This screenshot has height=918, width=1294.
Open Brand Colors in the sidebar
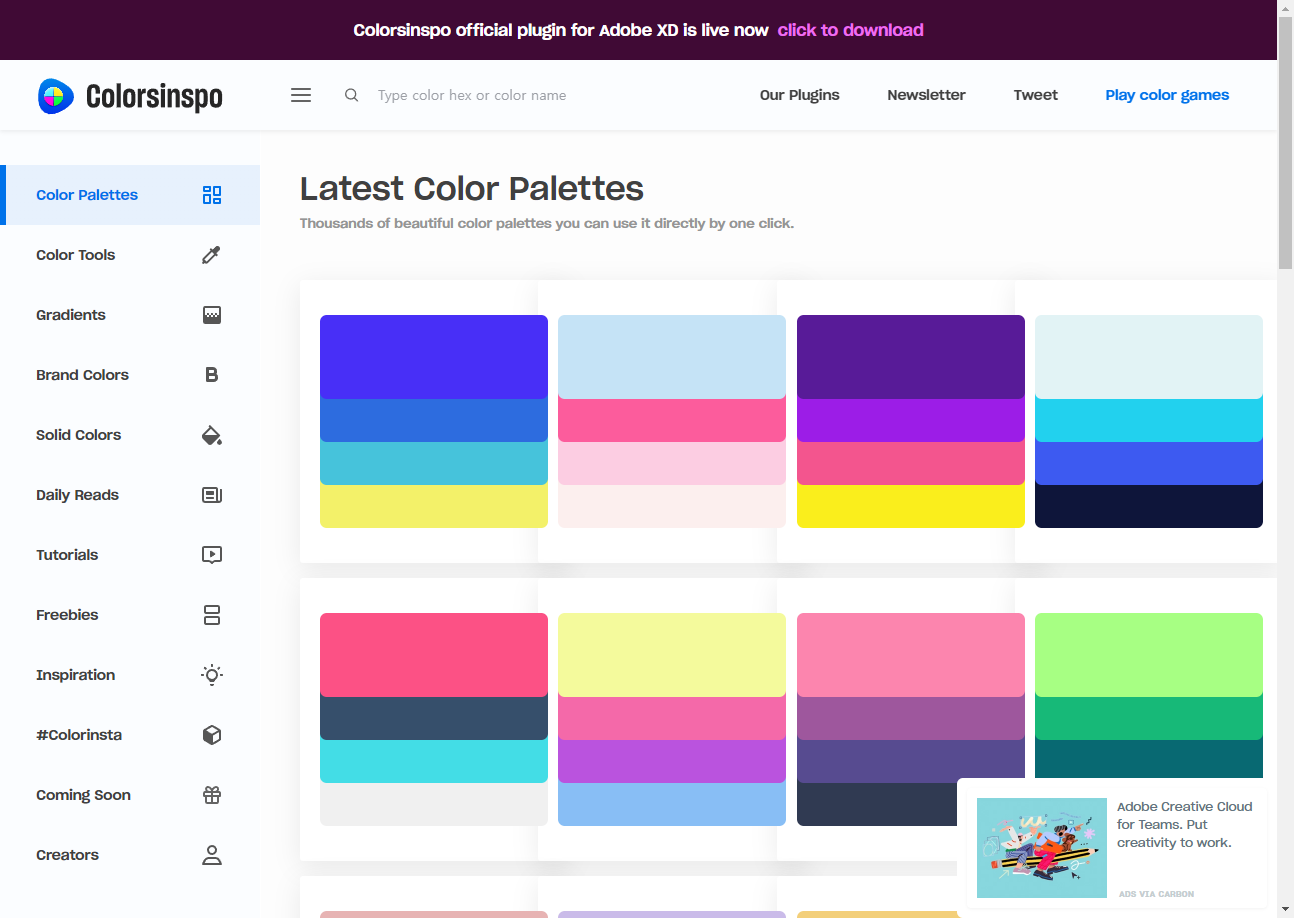coord(83,375)
